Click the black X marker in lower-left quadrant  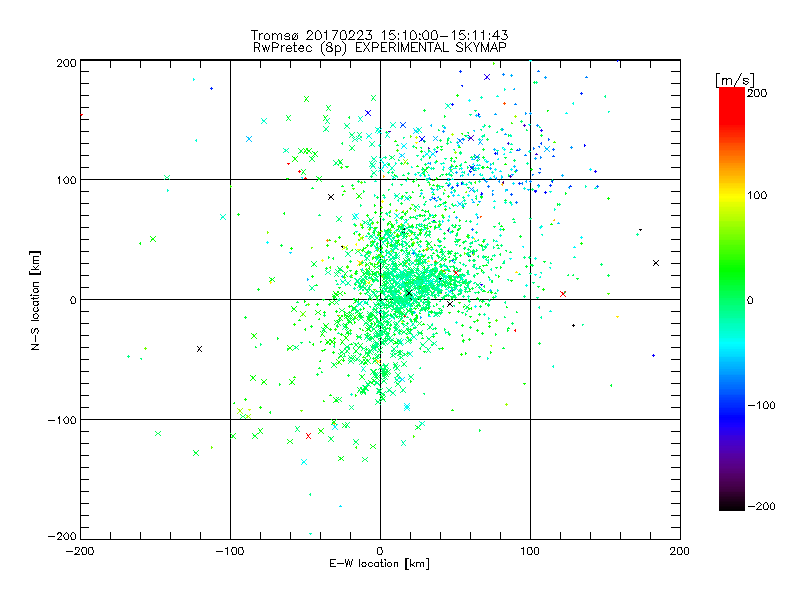199,349
